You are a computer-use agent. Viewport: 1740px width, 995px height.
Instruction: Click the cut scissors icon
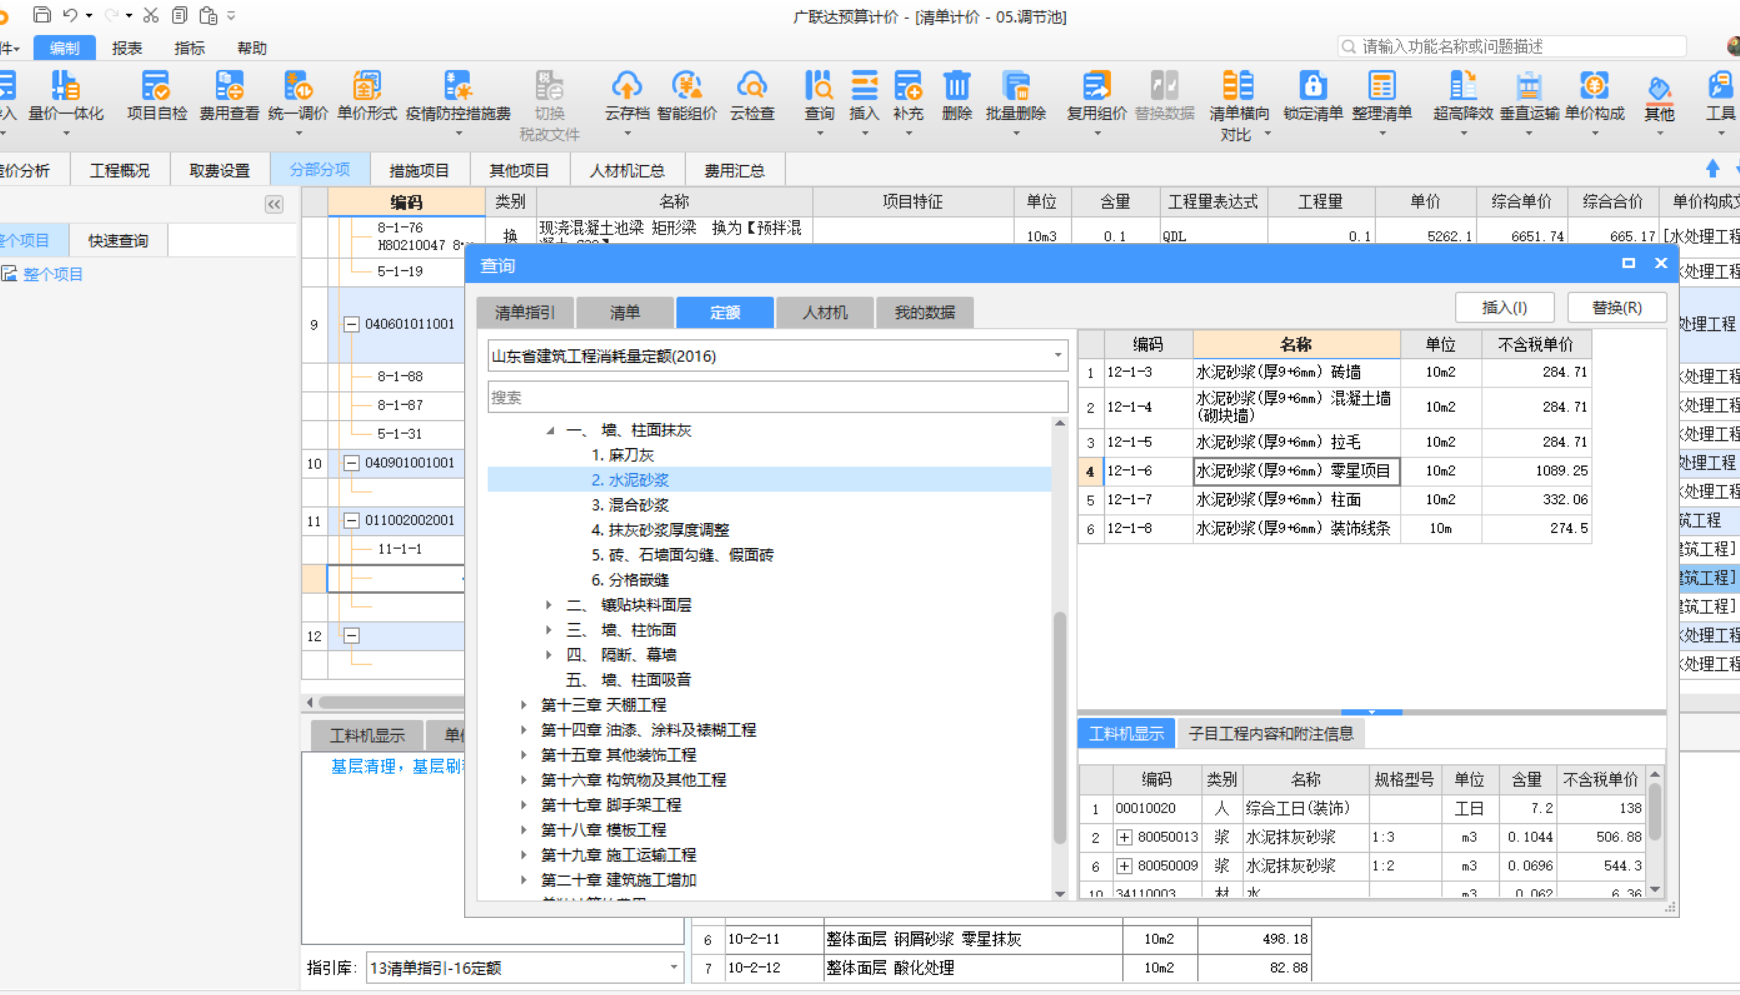coord(151,15)
